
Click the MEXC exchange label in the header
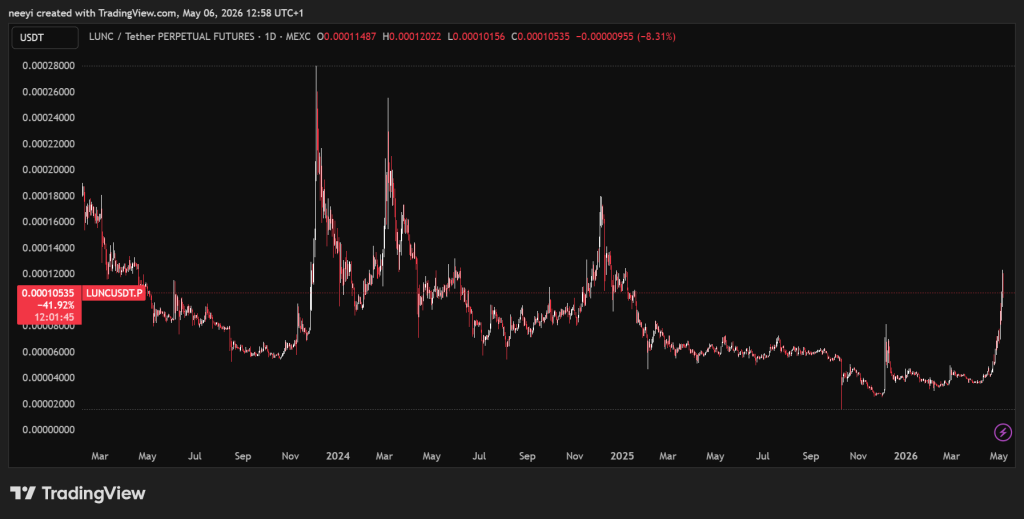[x=297, y=37]
